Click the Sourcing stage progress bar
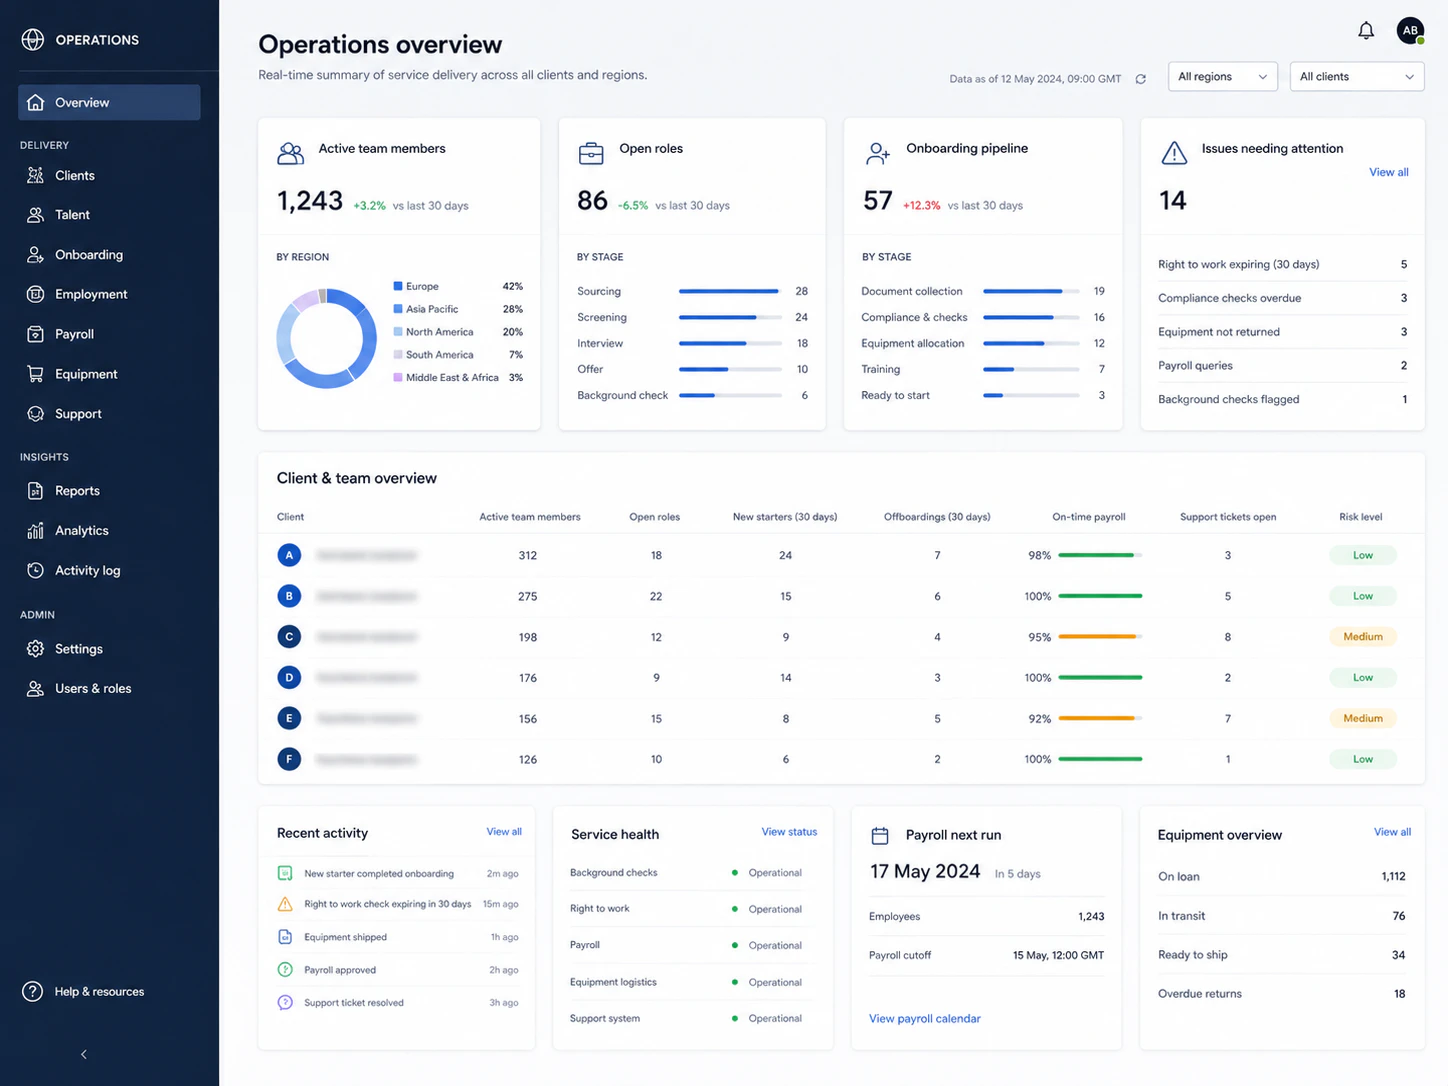This screenshot has width=1448, height=1086. [x=730, y=291]
